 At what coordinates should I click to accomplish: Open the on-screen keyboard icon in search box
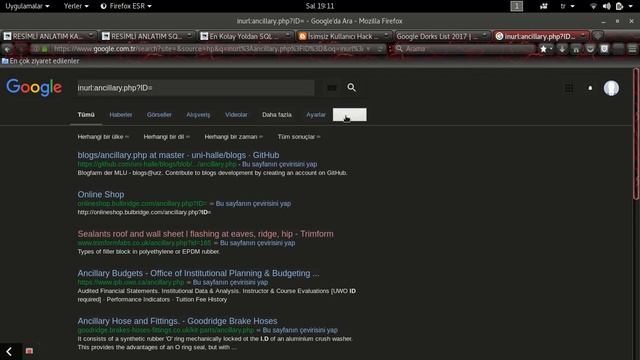click(x=332, y=87)
